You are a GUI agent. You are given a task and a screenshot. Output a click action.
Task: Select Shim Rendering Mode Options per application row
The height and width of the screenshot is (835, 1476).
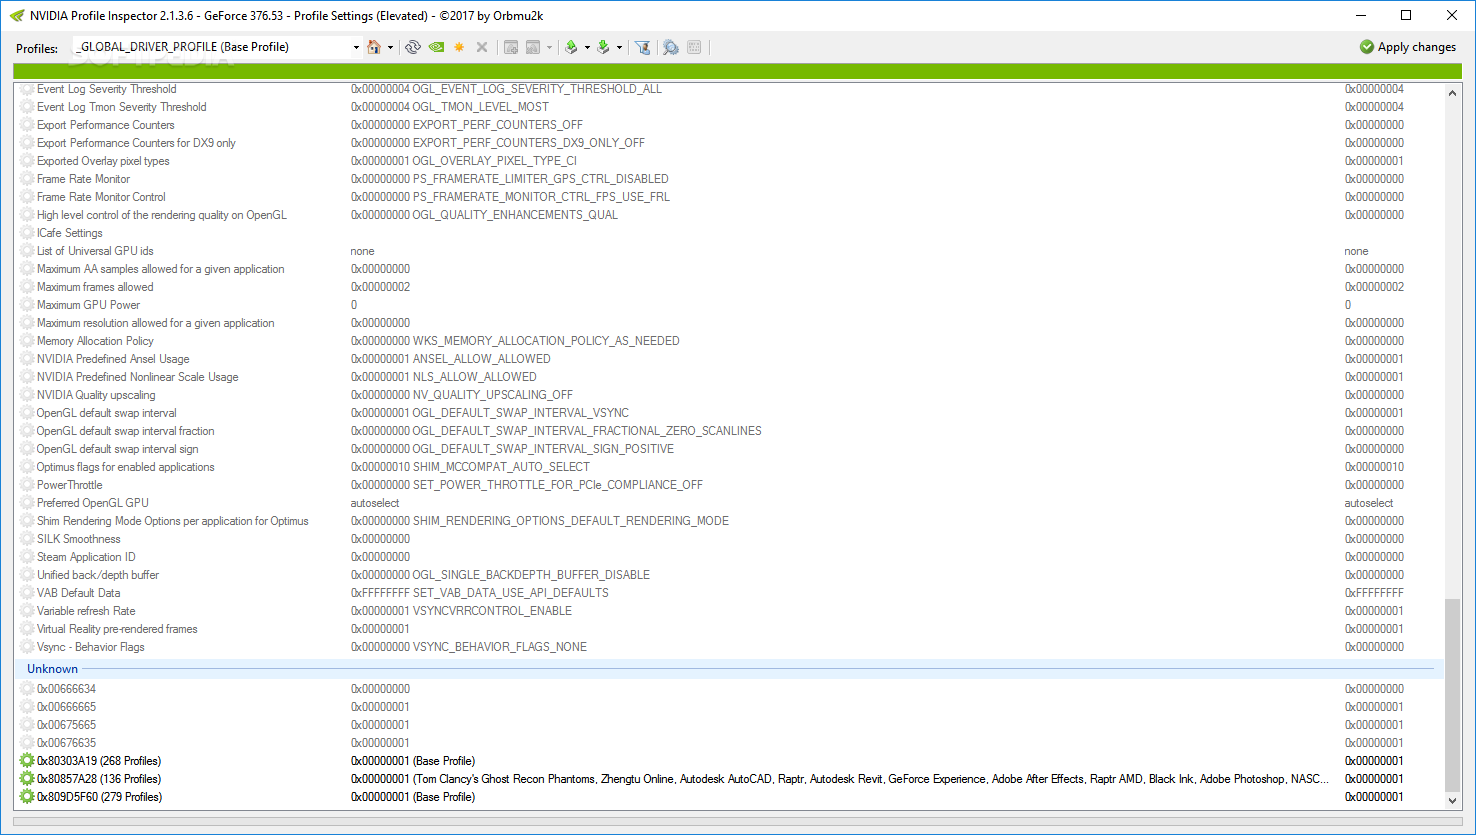[729, 521]
